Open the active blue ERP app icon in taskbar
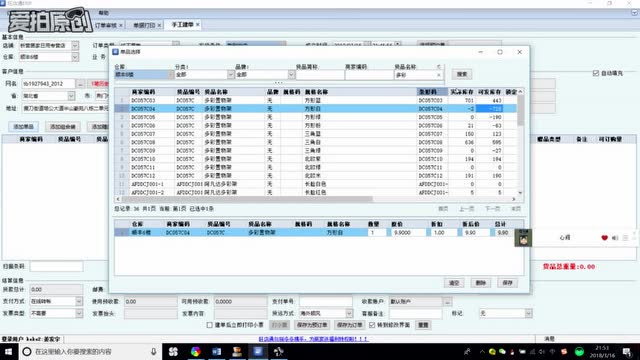The height and width of the screenshot is (360, 640). pos(258,351)
